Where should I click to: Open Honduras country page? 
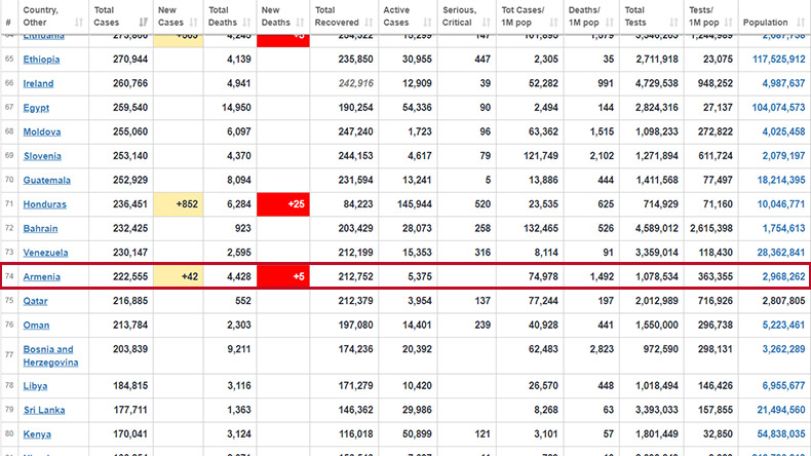pyautogui.click(x=44, y=204)
